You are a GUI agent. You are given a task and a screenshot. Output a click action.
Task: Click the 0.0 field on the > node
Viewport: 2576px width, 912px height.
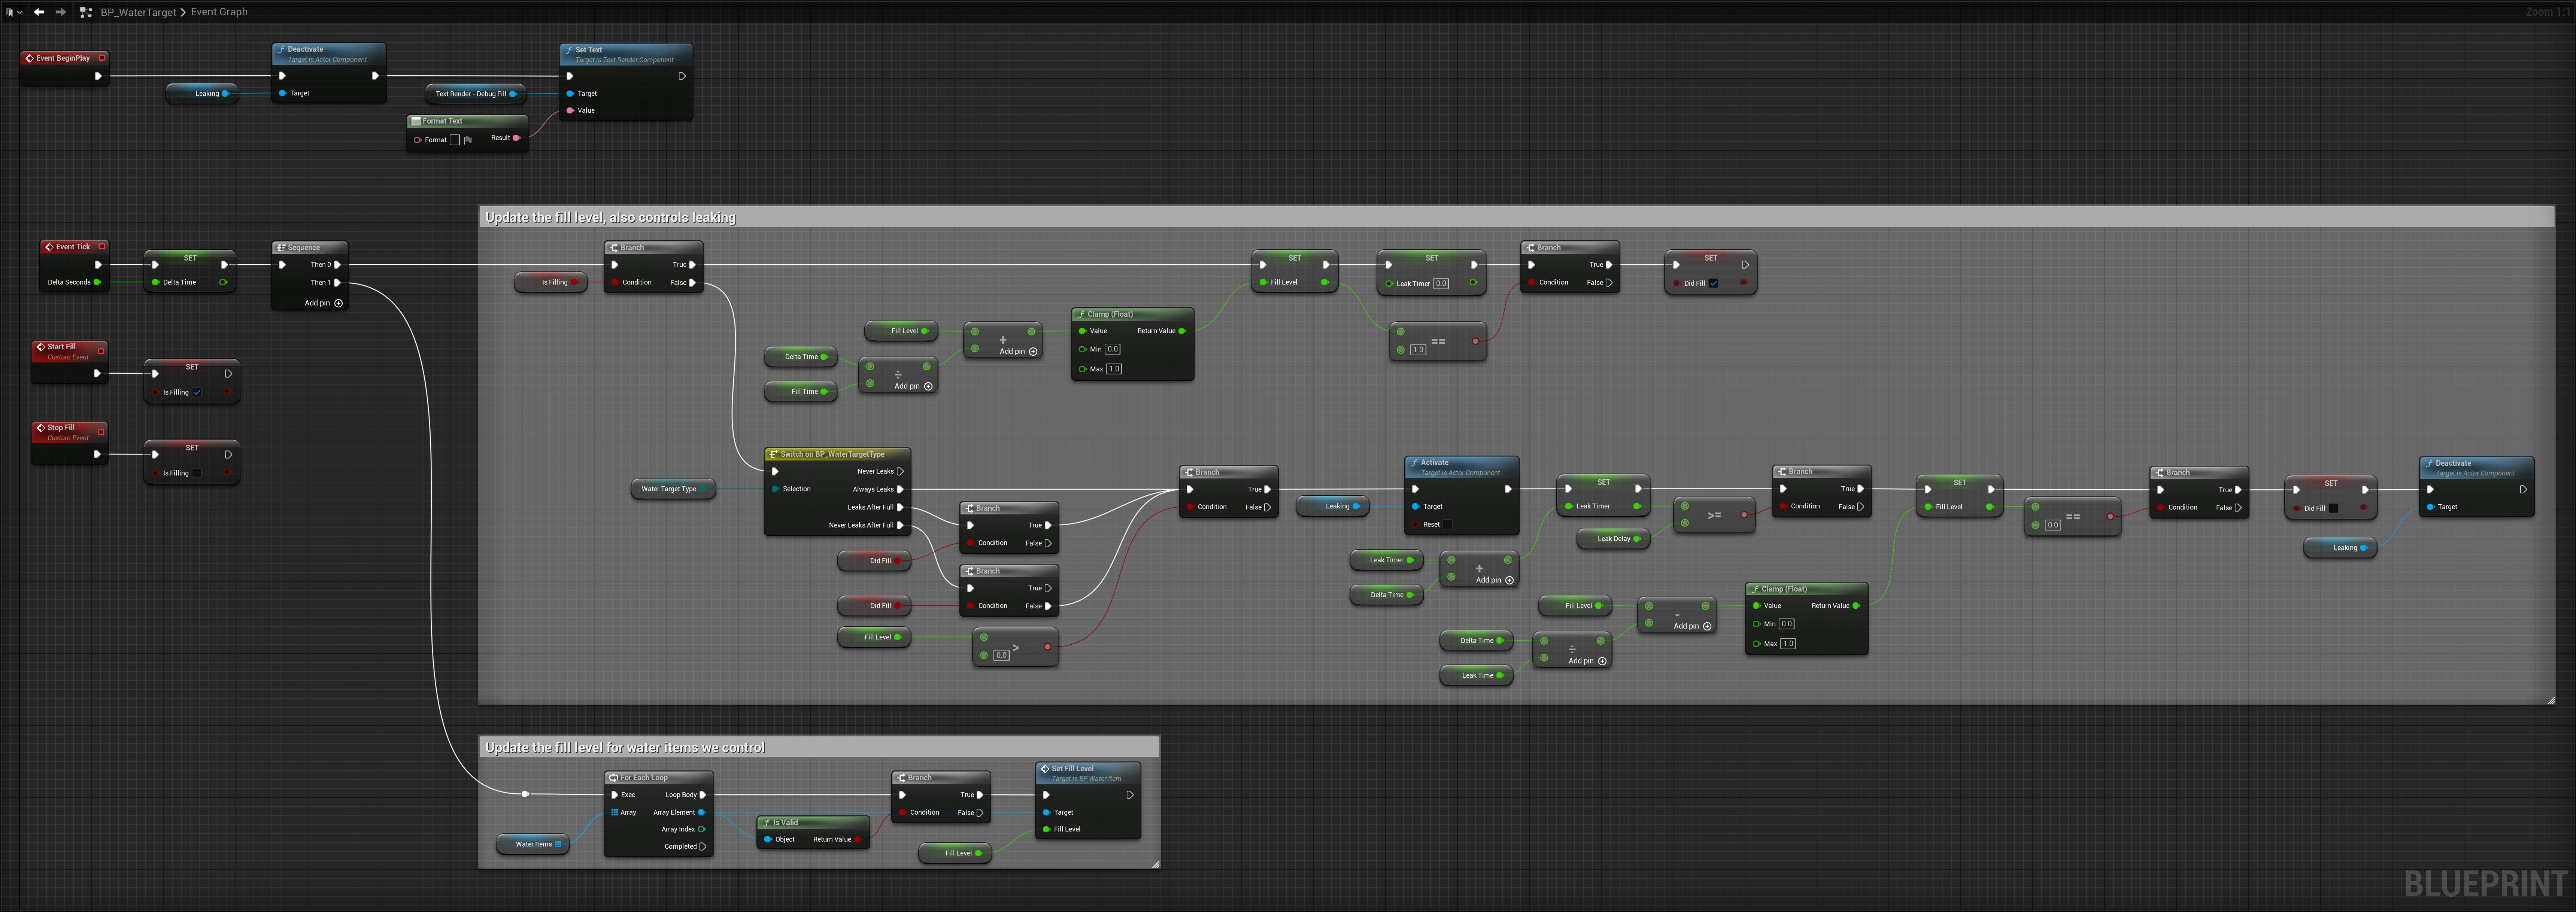1001,656
